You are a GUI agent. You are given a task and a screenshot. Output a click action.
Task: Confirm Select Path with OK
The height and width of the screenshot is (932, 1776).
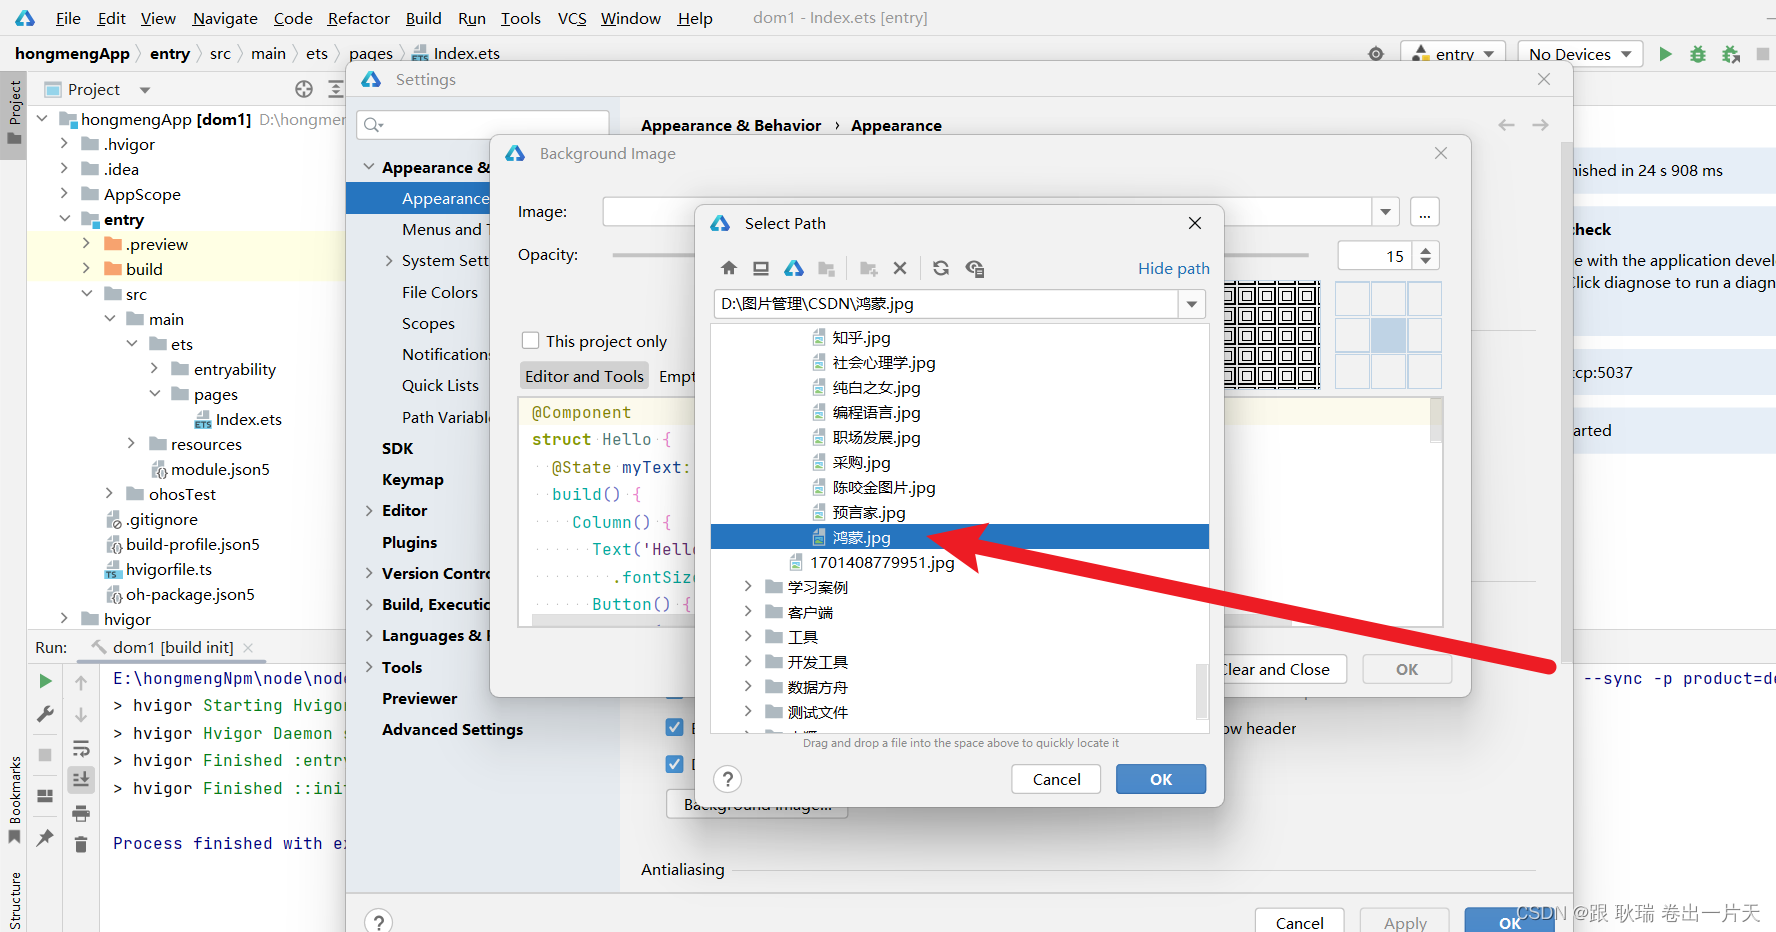click(1161, 779)
